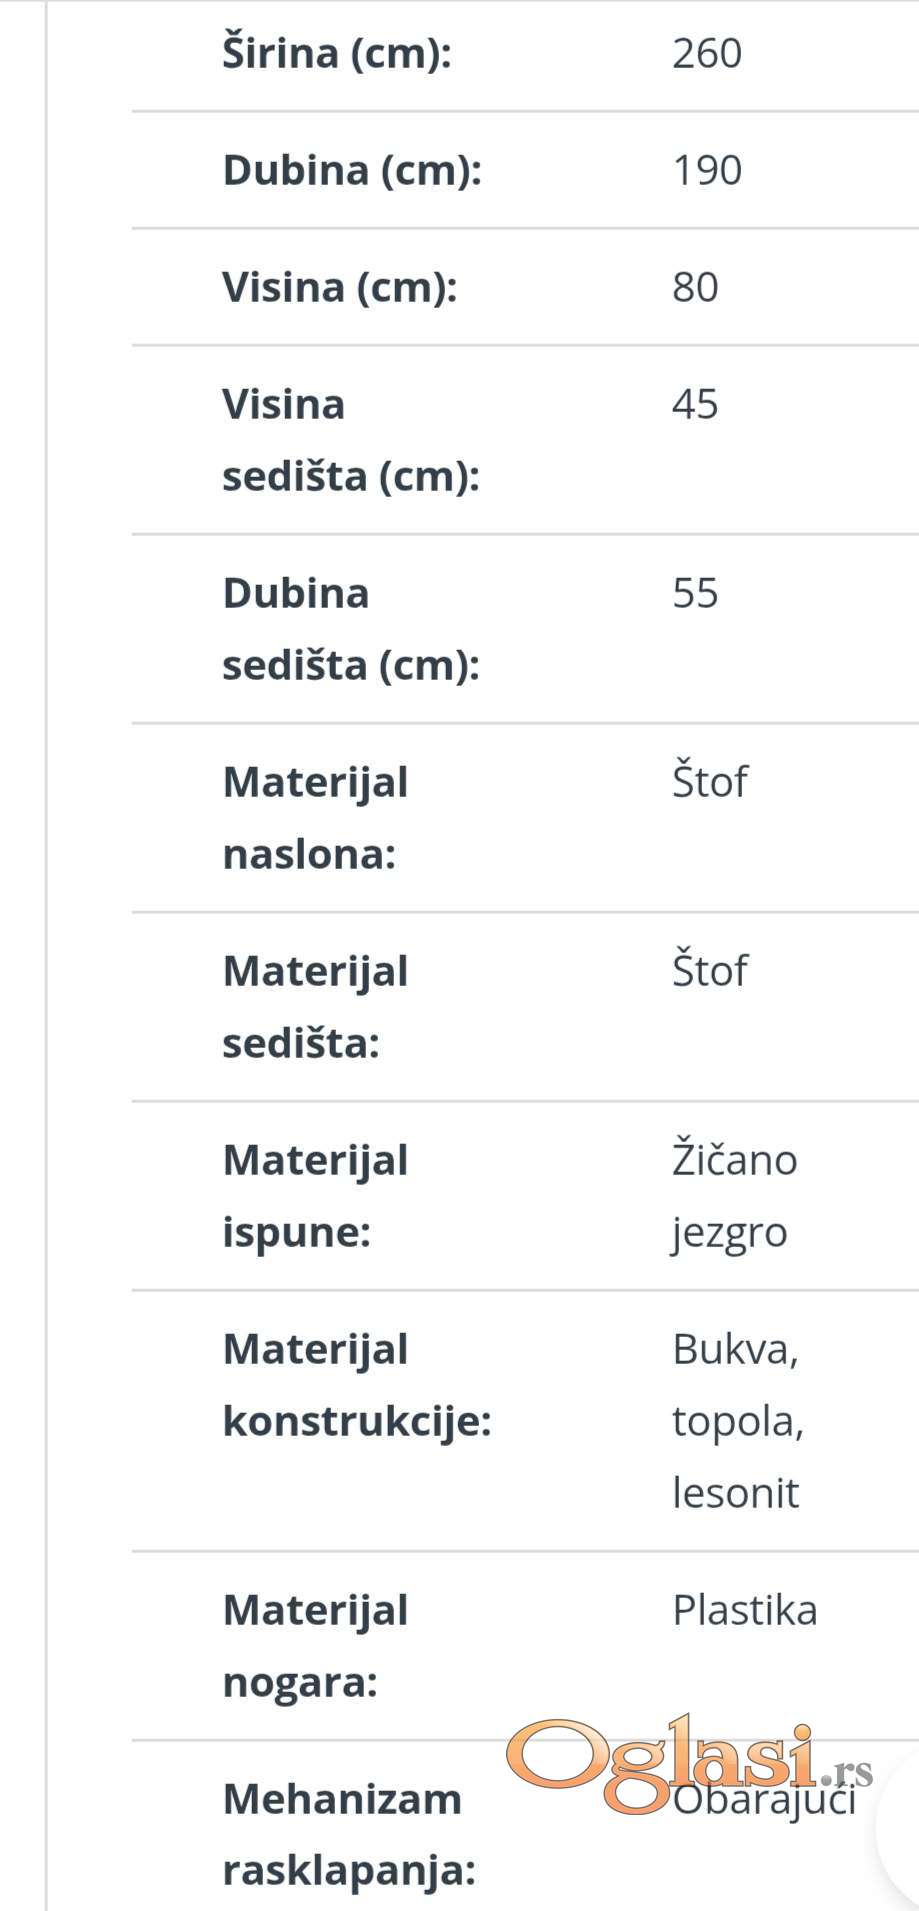Click the "Materijal konstrukcije:" label
Viewport: 919px width, 1911px height.
tap(356, 1385)
